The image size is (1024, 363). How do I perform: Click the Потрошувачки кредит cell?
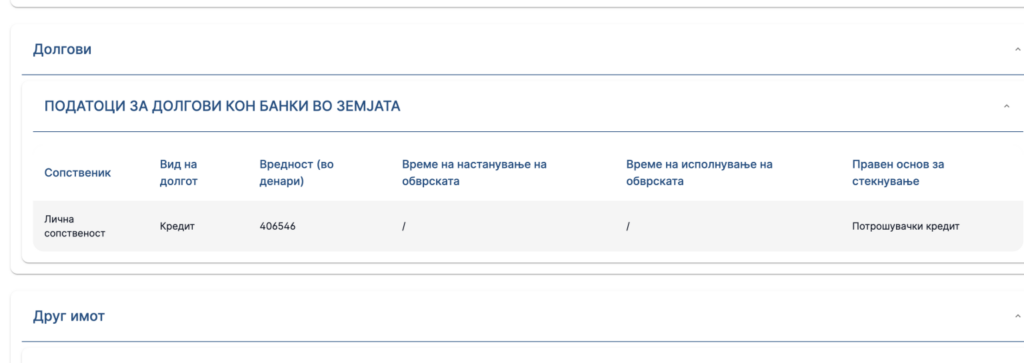click(906, 227)
